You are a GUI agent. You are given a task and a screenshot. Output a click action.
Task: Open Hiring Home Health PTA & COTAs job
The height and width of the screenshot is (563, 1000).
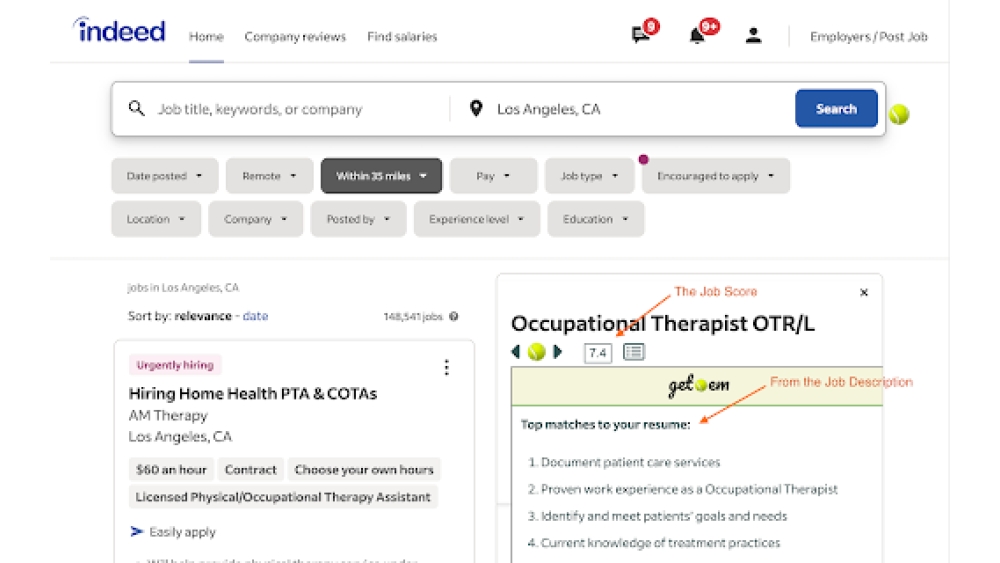(x=253, y=393)
